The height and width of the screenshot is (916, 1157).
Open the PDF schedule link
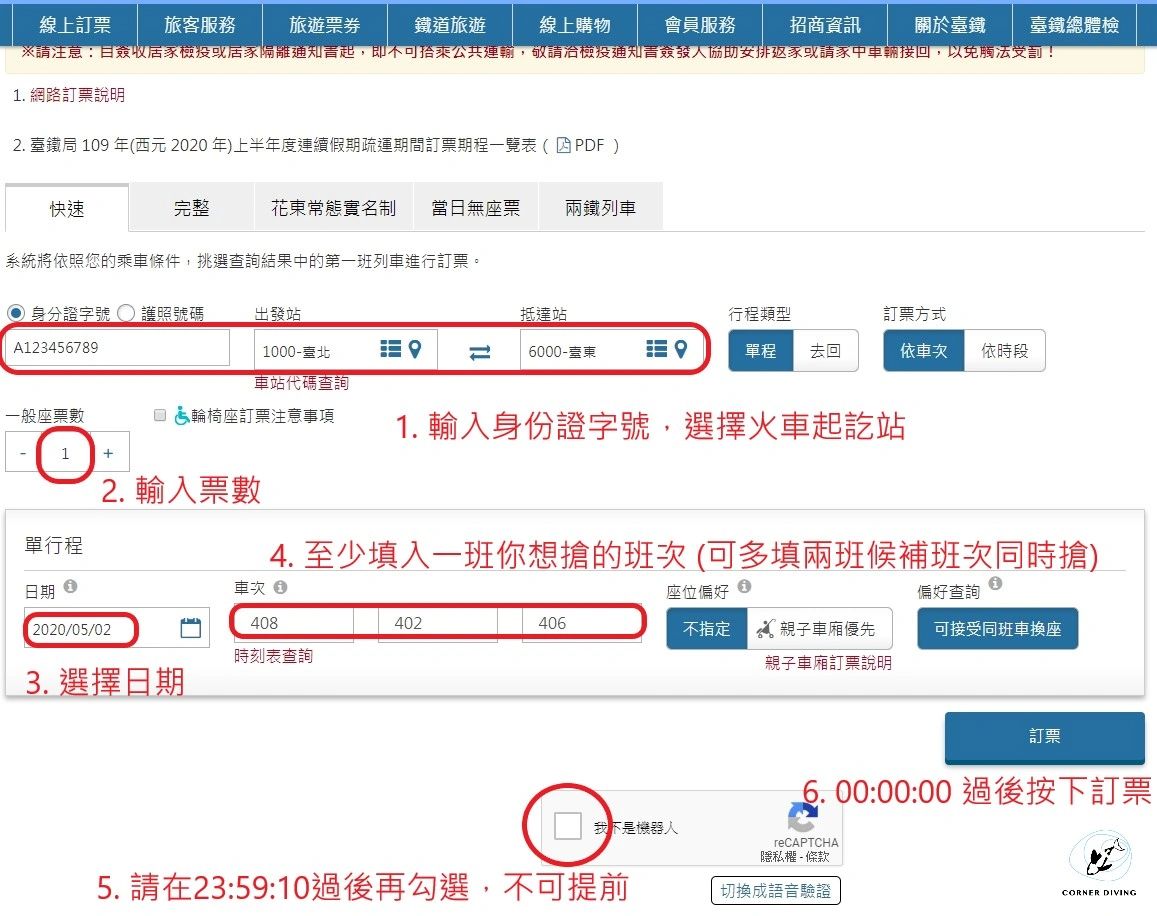coord(581,145)
